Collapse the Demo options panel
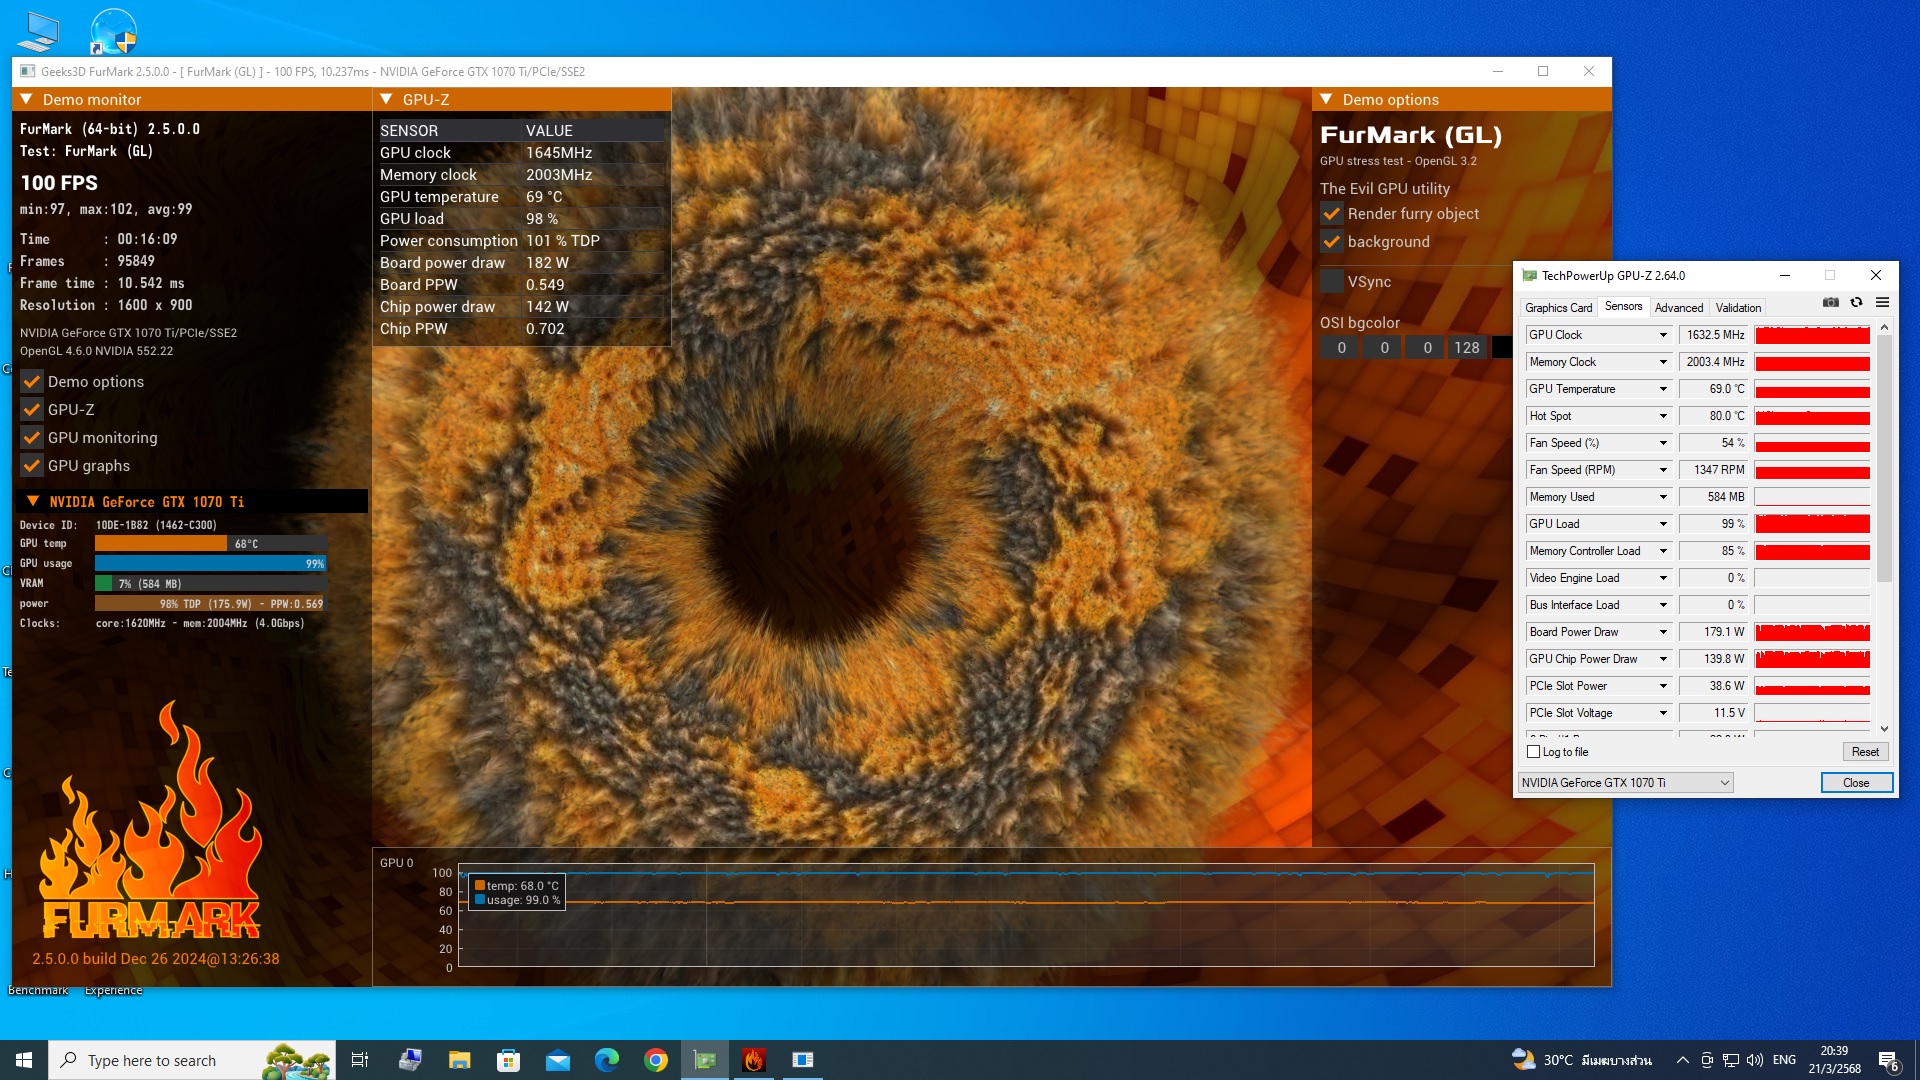This screenshot has height=1080, width=1920. pos(1327,100)
